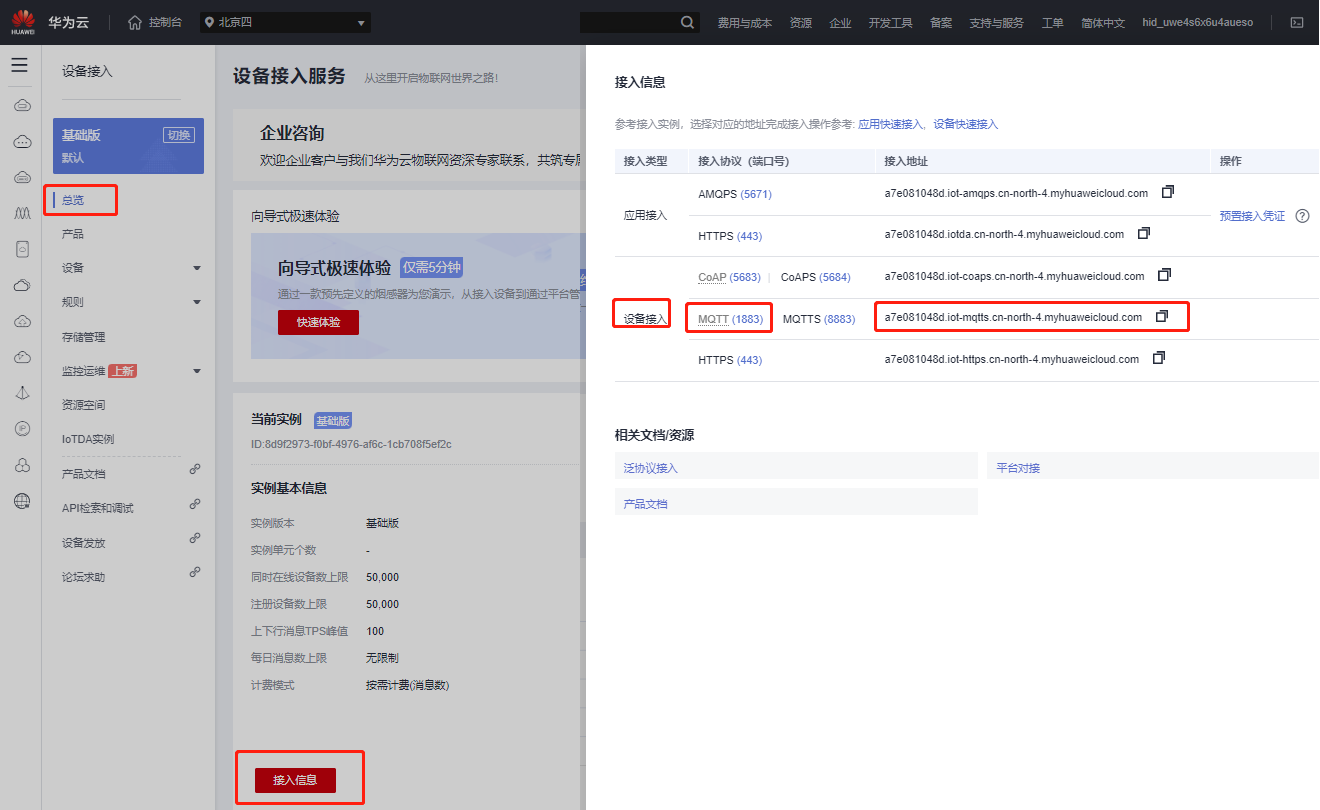
Task: Expand the 监控运维 sidebar submenu
Action: click(x=197, y=371)
